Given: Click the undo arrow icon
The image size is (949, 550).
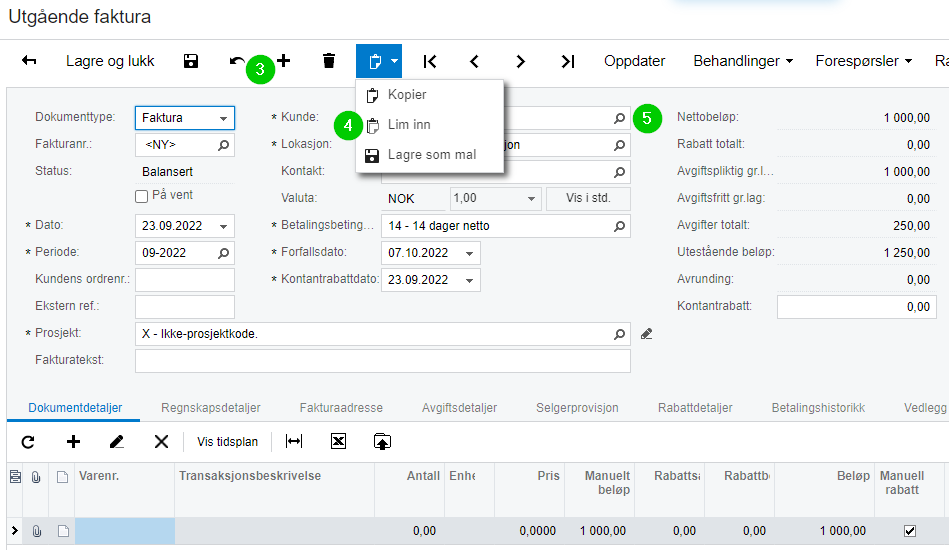Looking at the screenshot, I should pyautogui.click(x=237, y=61).
